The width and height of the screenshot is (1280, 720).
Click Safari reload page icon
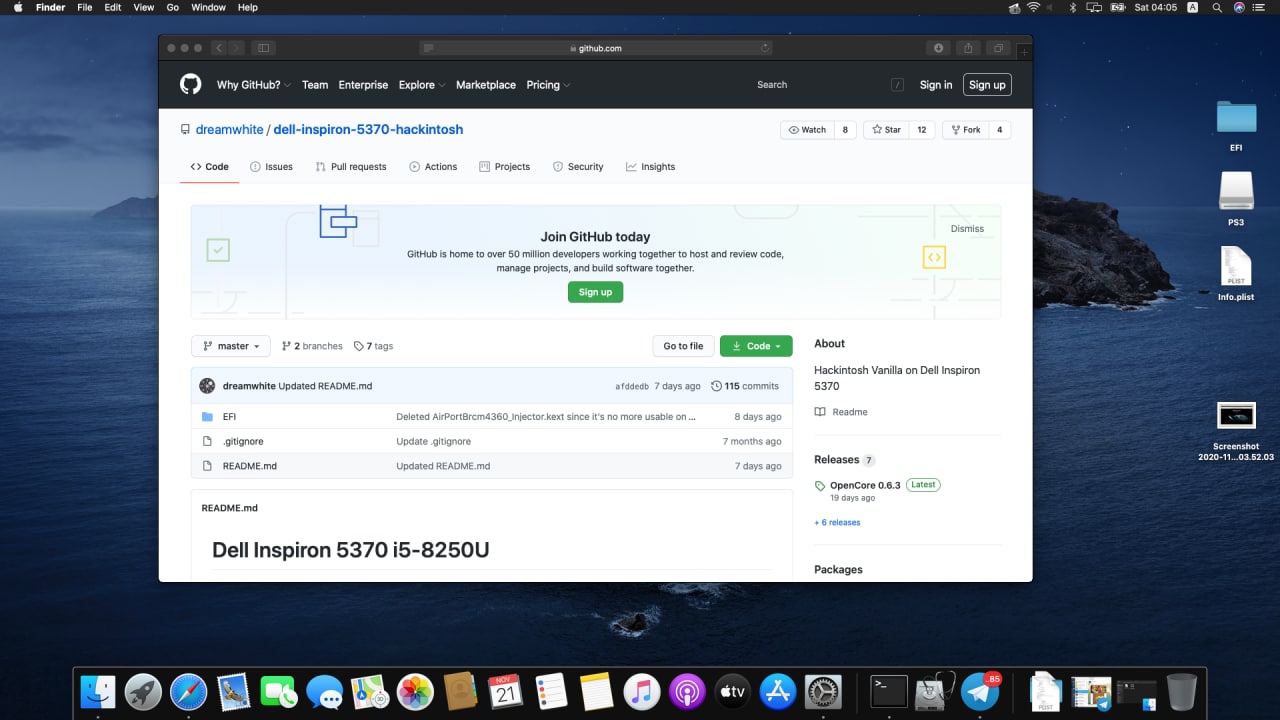tap(765, 48)
